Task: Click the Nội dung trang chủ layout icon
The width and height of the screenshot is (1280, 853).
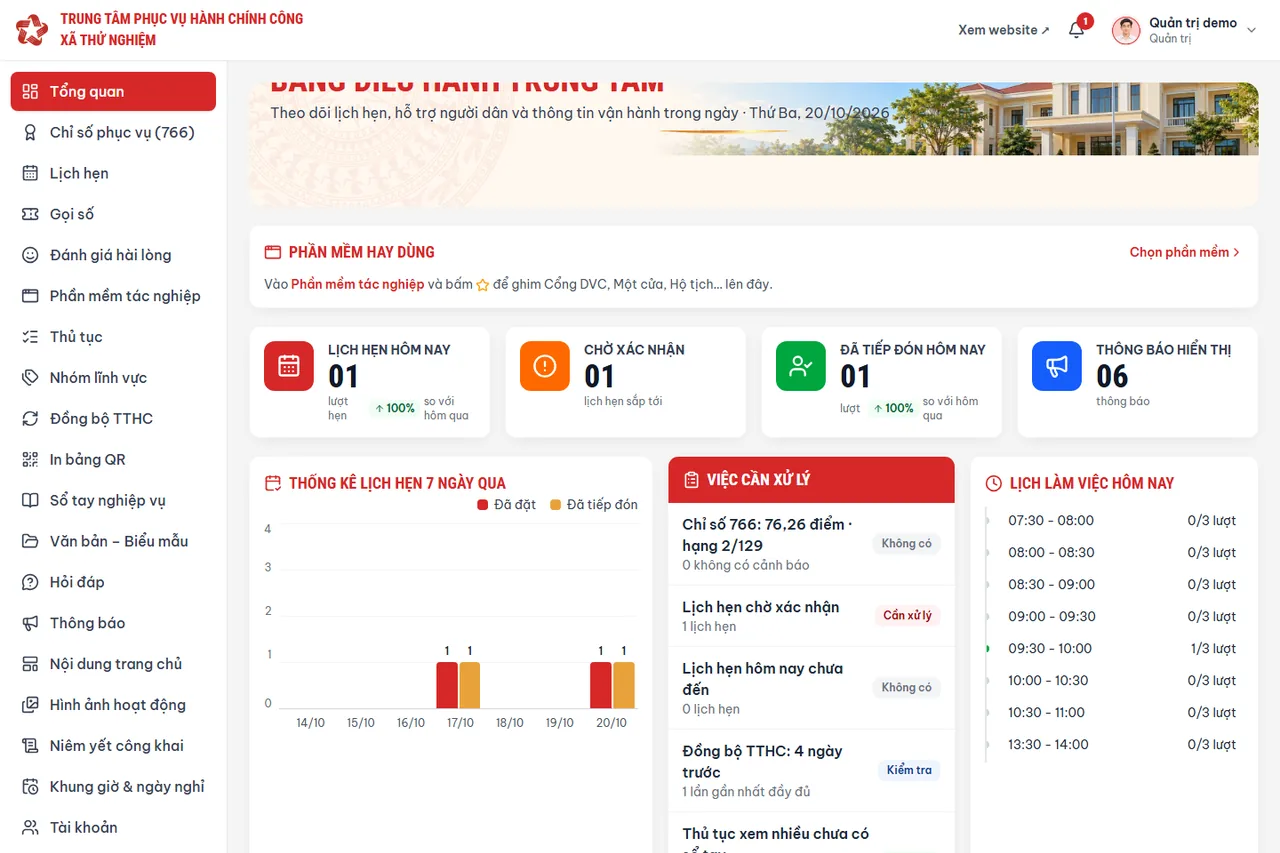Action: (30, 664)
